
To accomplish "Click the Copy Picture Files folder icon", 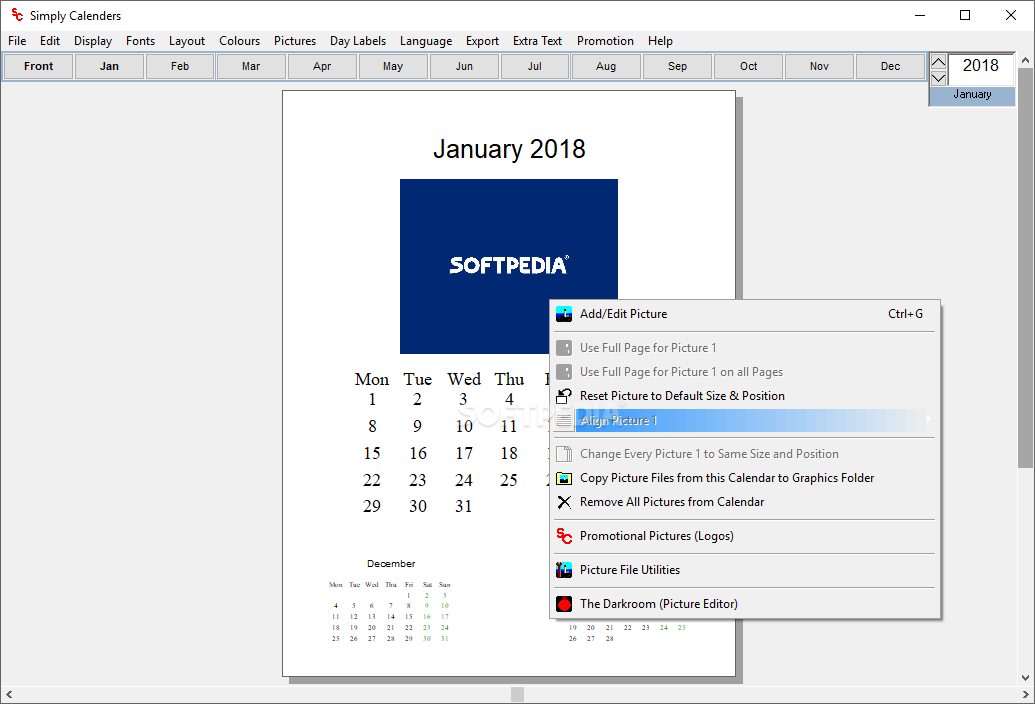I will (x=564, y=478).
